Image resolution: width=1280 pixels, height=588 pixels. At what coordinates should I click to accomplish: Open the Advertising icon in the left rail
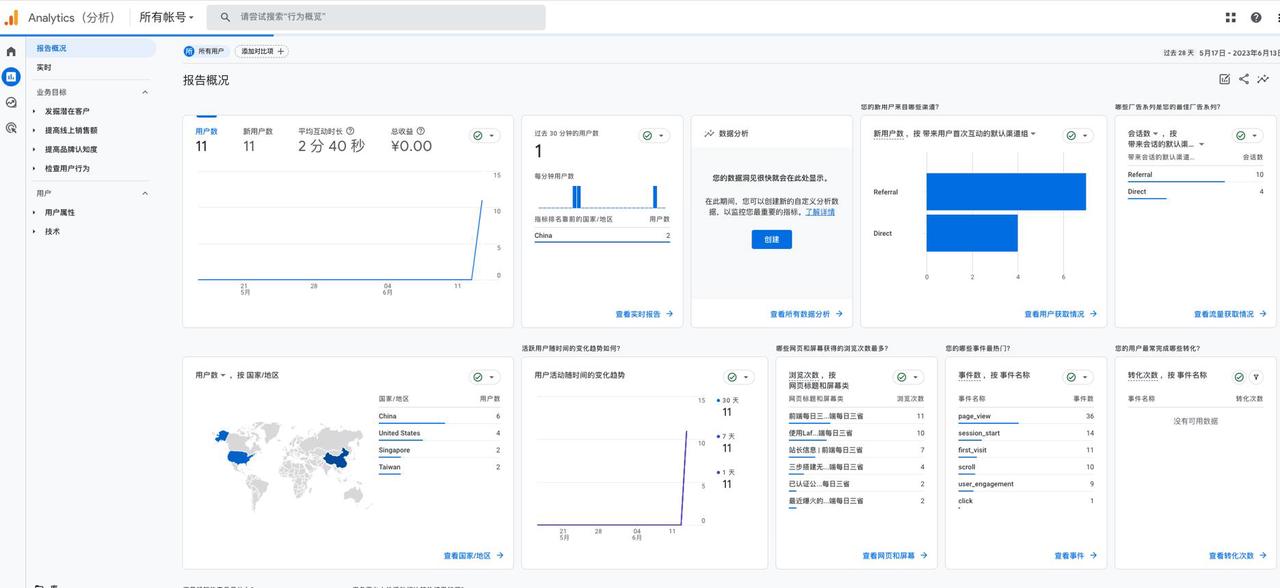coord(11,128)
